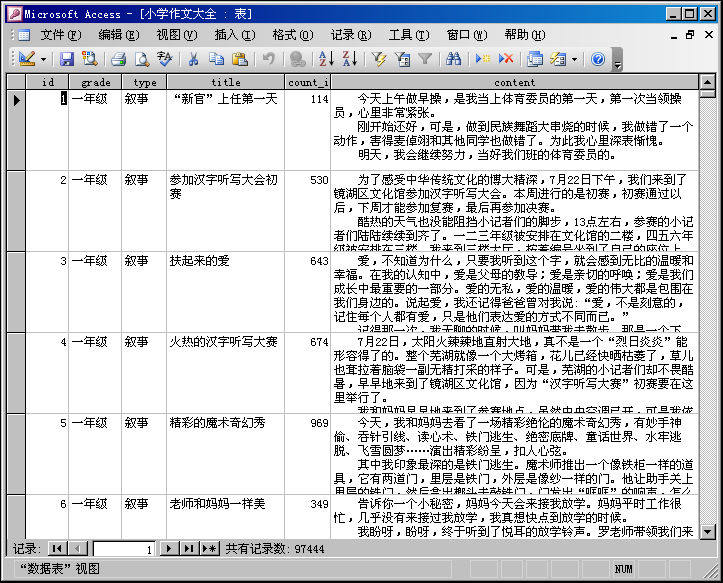Click the vertical scrollbar down arrow
Viewport: 723px width, 583px height.
(707, 531)
